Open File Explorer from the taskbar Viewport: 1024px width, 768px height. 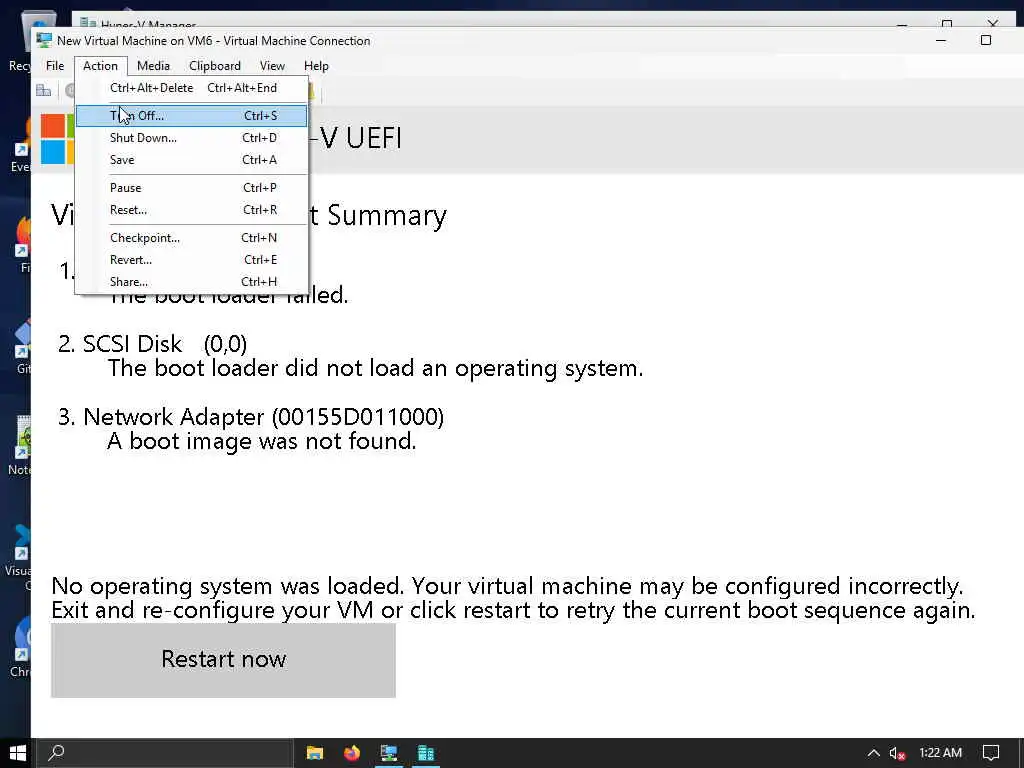coord(315,753)
